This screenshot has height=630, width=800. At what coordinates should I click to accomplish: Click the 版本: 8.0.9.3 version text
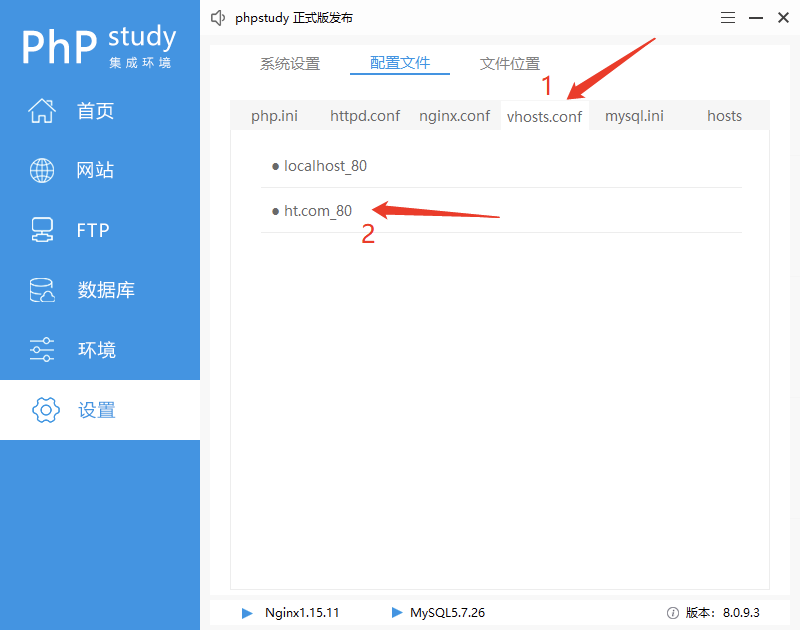click(x=722, y=613)
